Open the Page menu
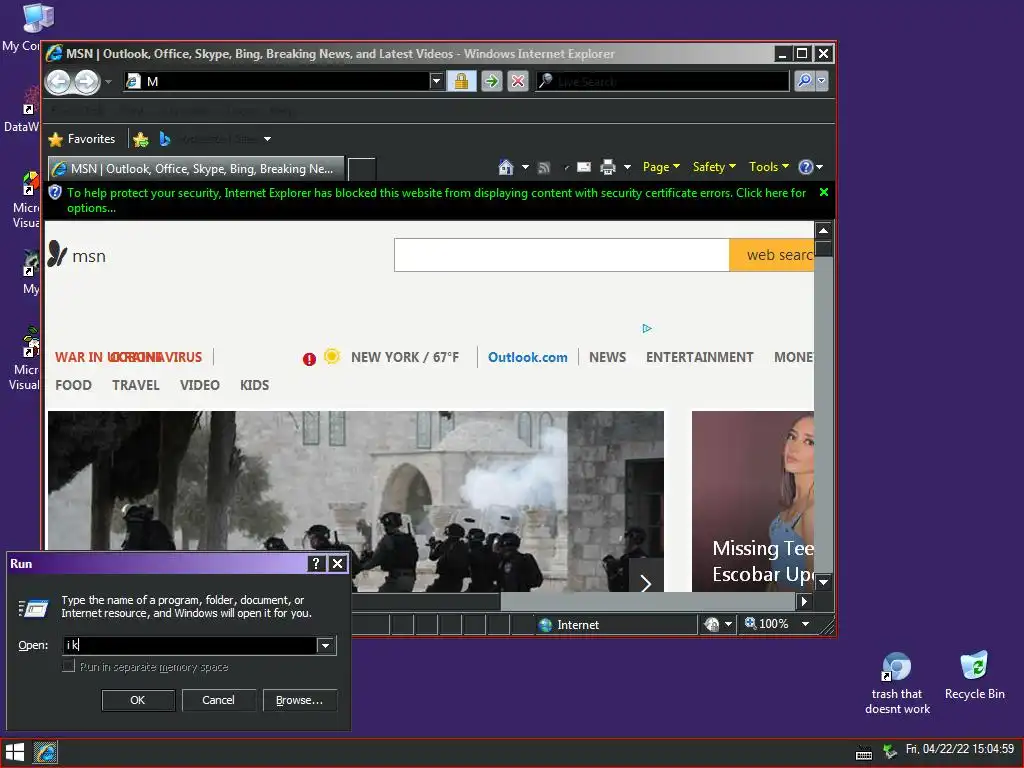The height and width of the screenshot is (768, 1024). pyautogui.click(x=661, y=167)
